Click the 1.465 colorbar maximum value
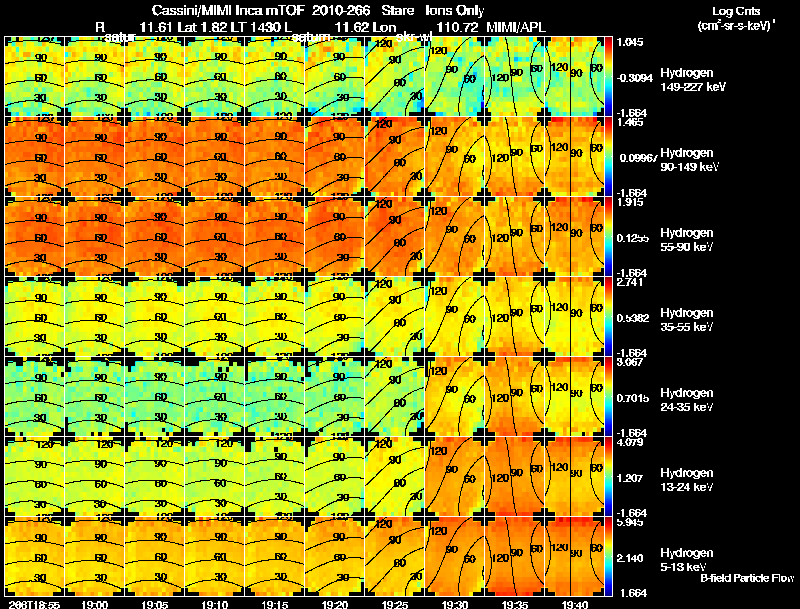Viewport: 800px width, 609px height. pos(630,122)
